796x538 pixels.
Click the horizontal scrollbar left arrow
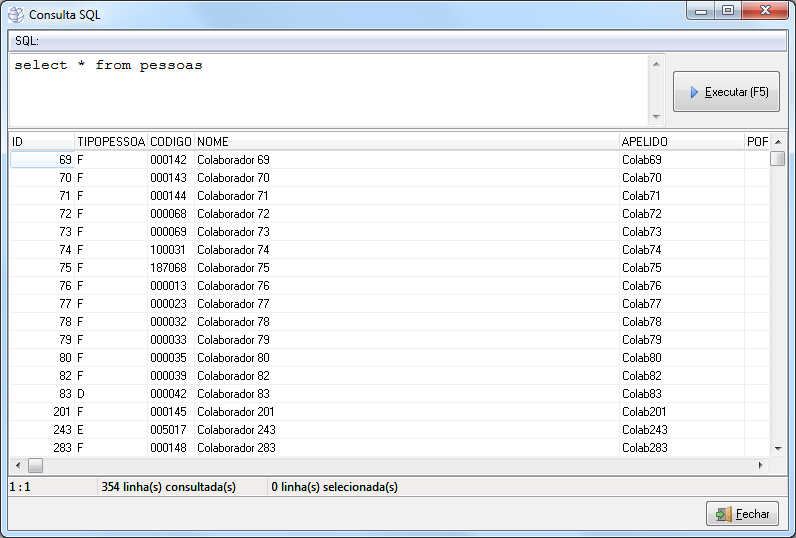(17, 466)
